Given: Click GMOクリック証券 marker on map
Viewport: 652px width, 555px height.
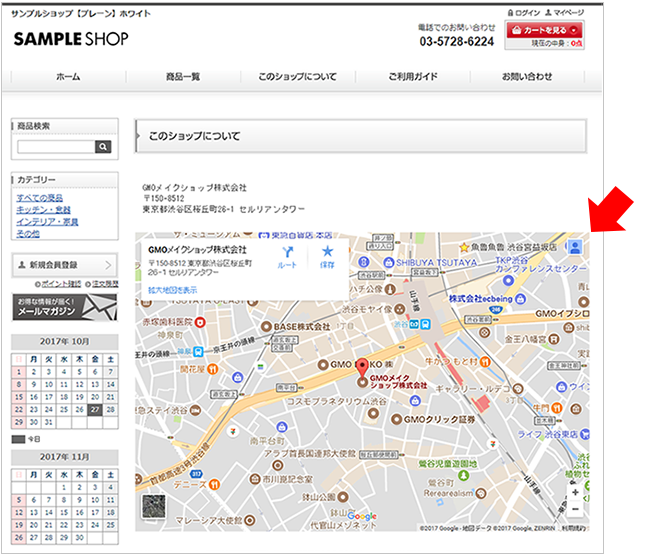Looking at the screenshot, I should point(396,419).
